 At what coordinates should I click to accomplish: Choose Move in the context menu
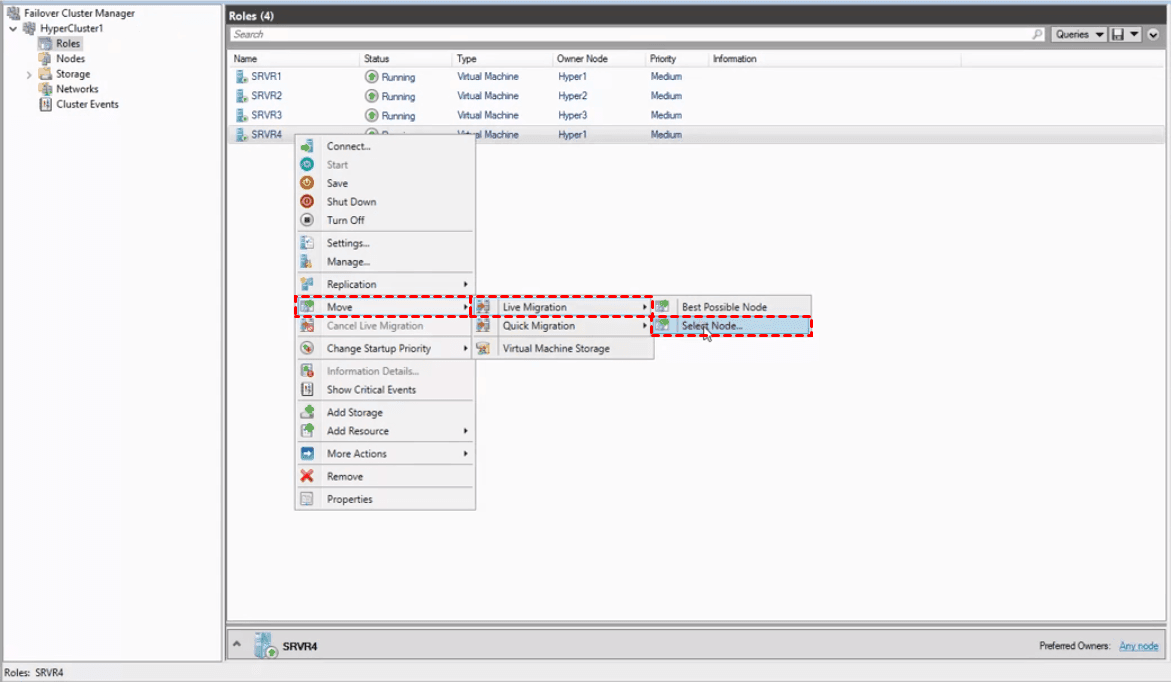point(385,307)
